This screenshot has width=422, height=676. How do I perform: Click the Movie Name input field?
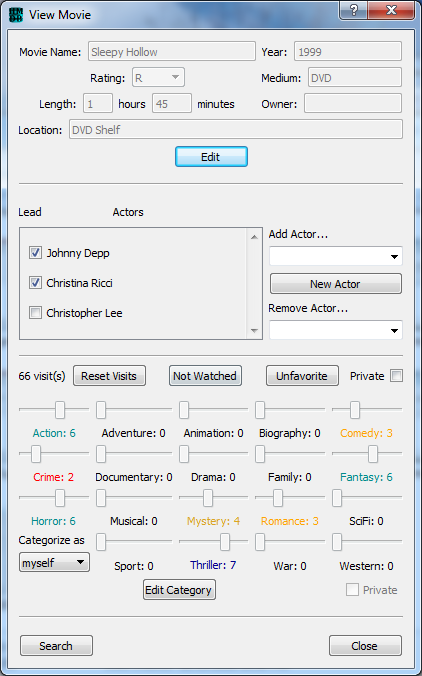(x=172, y=52)
